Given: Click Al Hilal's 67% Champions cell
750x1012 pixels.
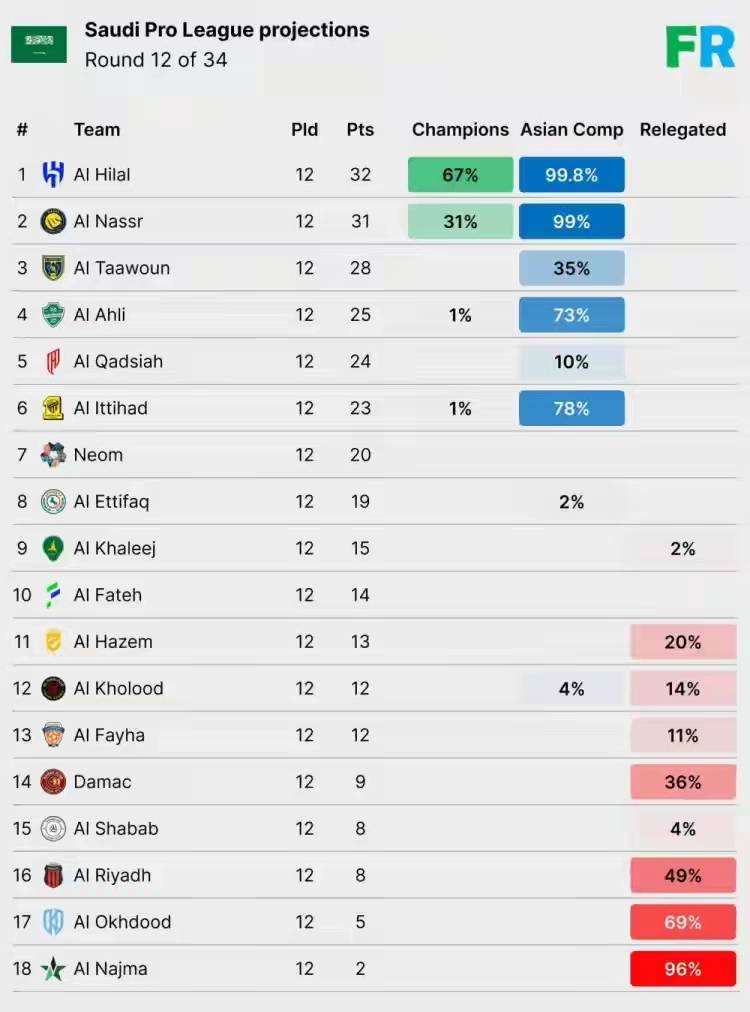Looking at the screenshot, I should pyautogui.click(x=460, y=175).
